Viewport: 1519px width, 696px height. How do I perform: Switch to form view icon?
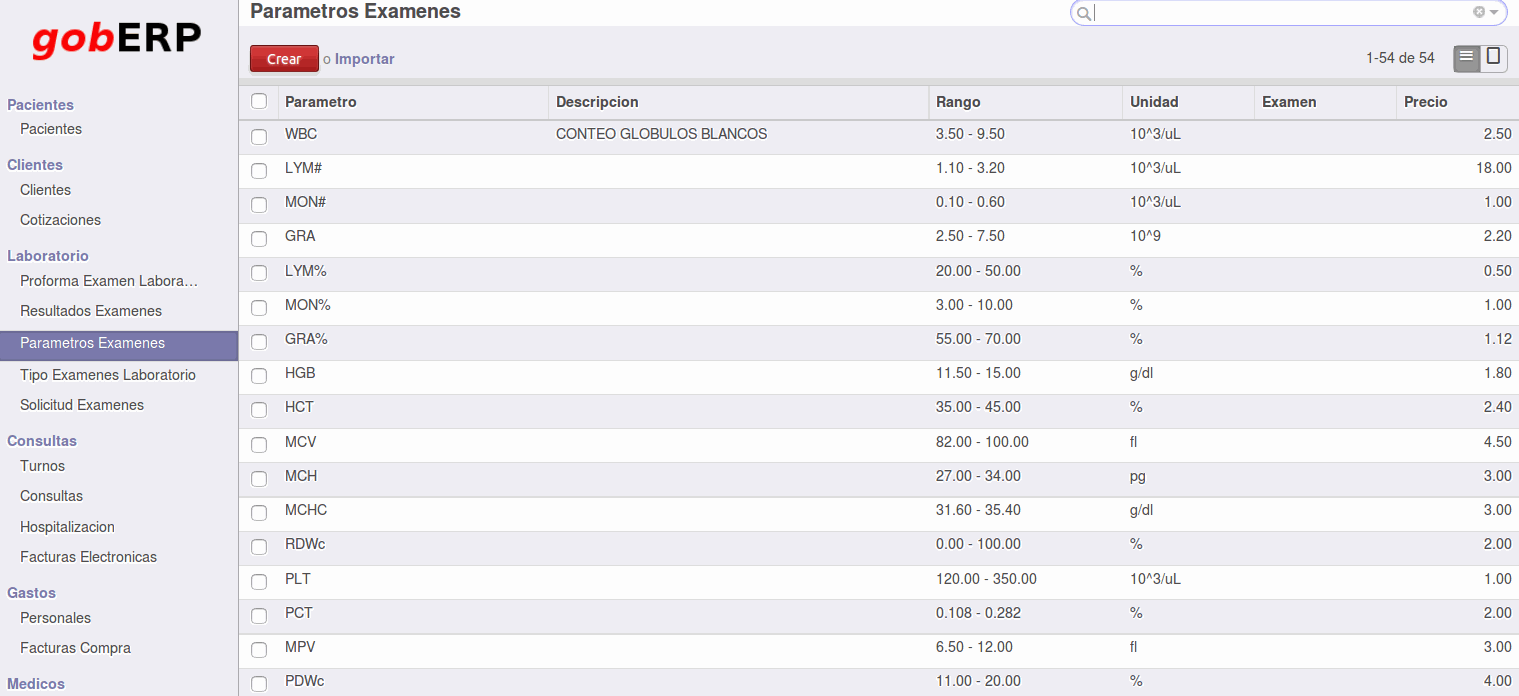click(x=1493, y=57)
